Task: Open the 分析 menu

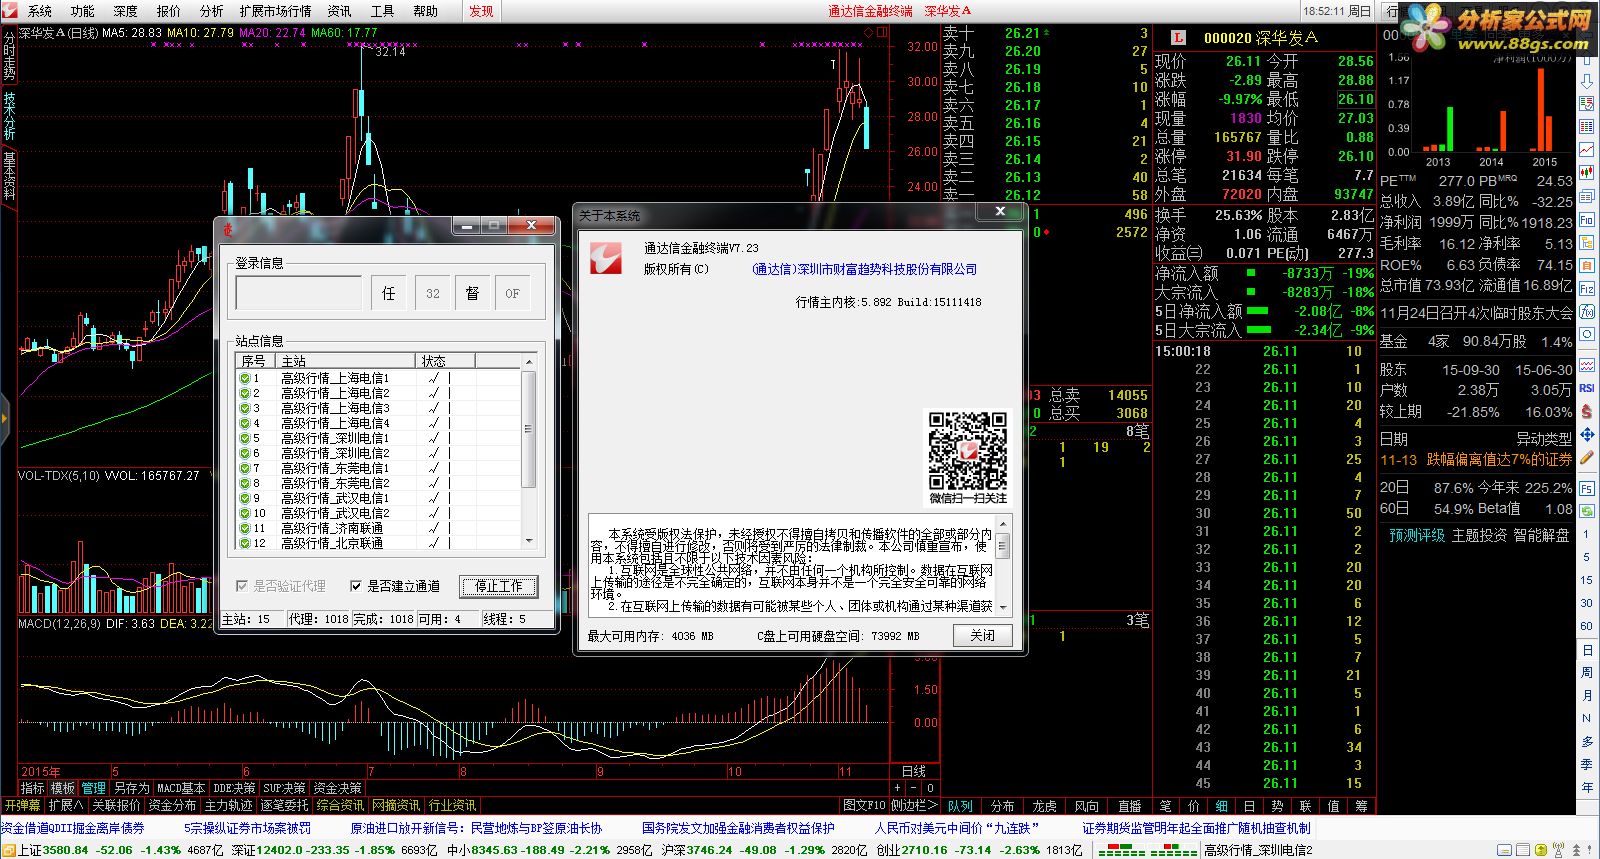Action: click(x=212, y=11)
